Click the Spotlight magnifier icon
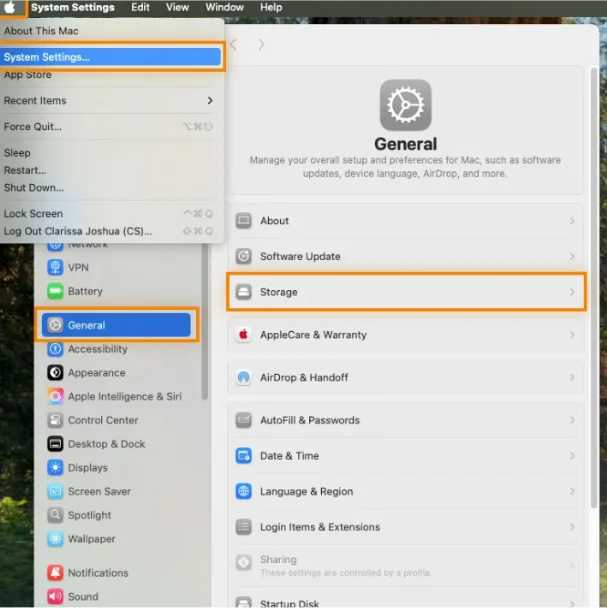Viewport: 607px width, 608px height. click(x=55, y=515)
